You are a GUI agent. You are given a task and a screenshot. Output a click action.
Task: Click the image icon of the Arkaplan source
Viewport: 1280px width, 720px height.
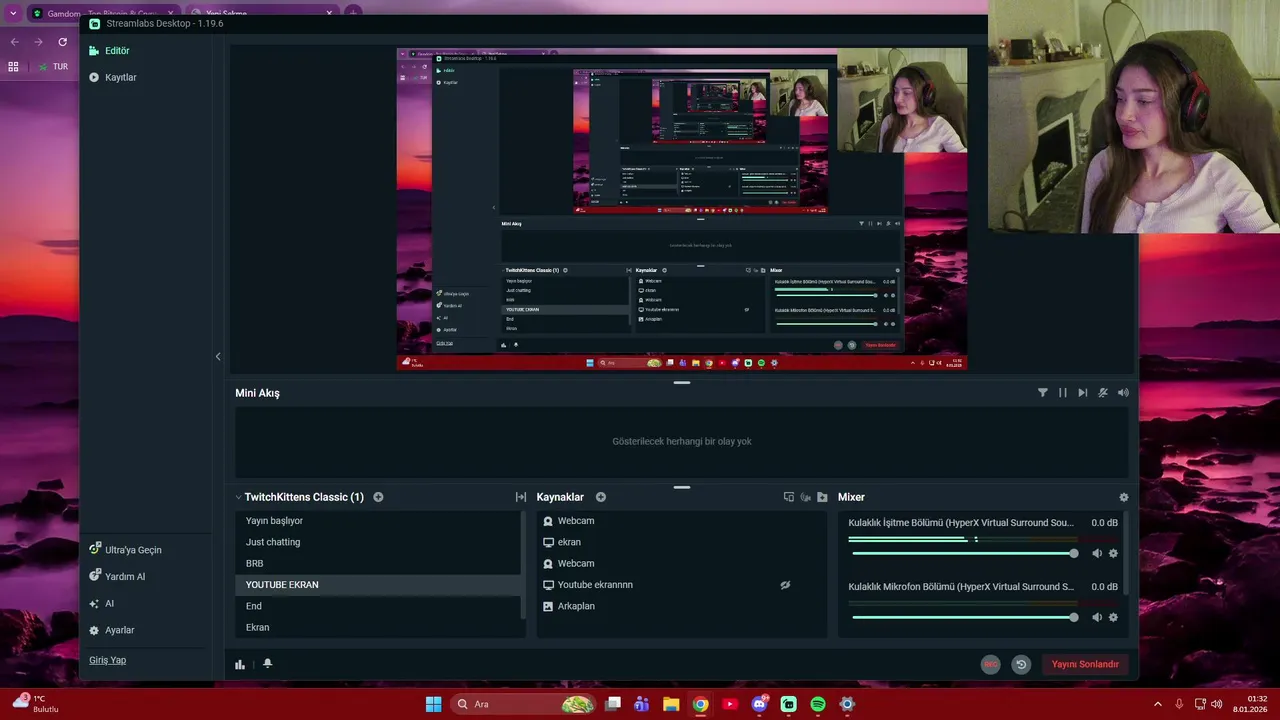point(548,606)
